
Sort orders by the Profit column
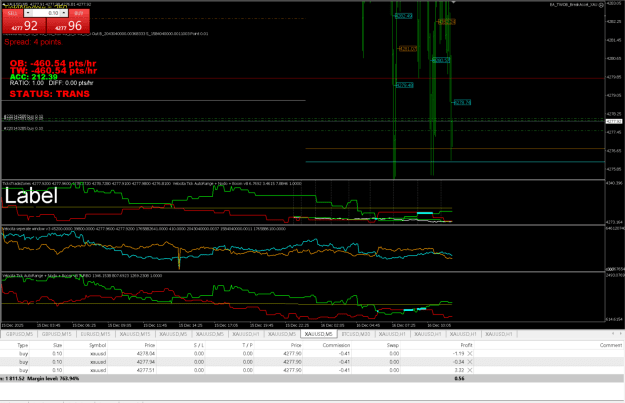[466, 345]
